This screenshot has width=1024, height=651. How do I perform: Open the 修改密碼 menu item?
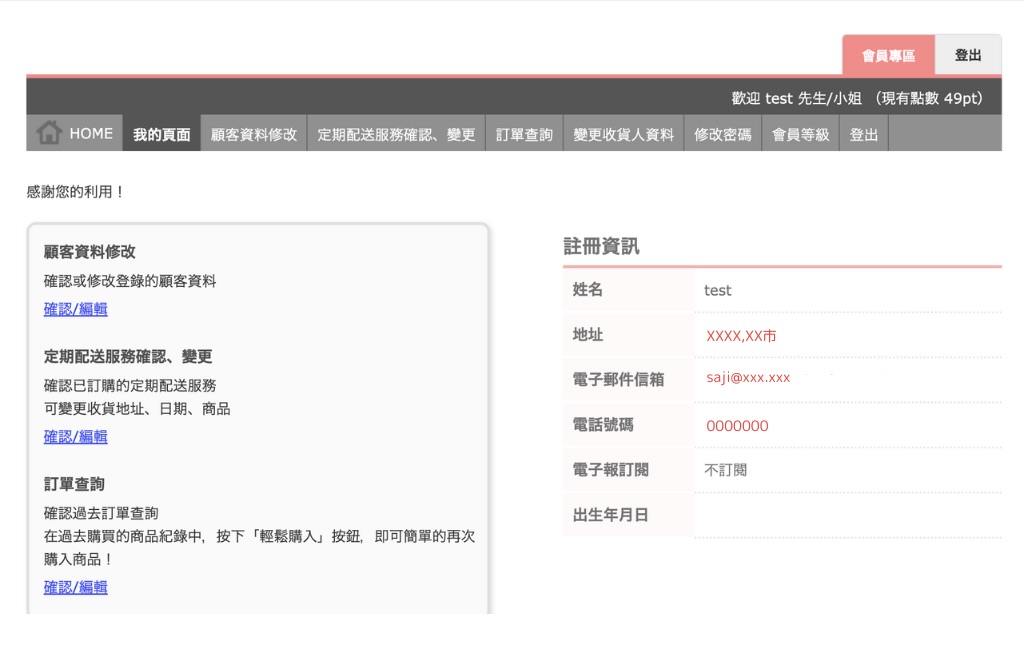pyautogui.click(x=722, y=134)
